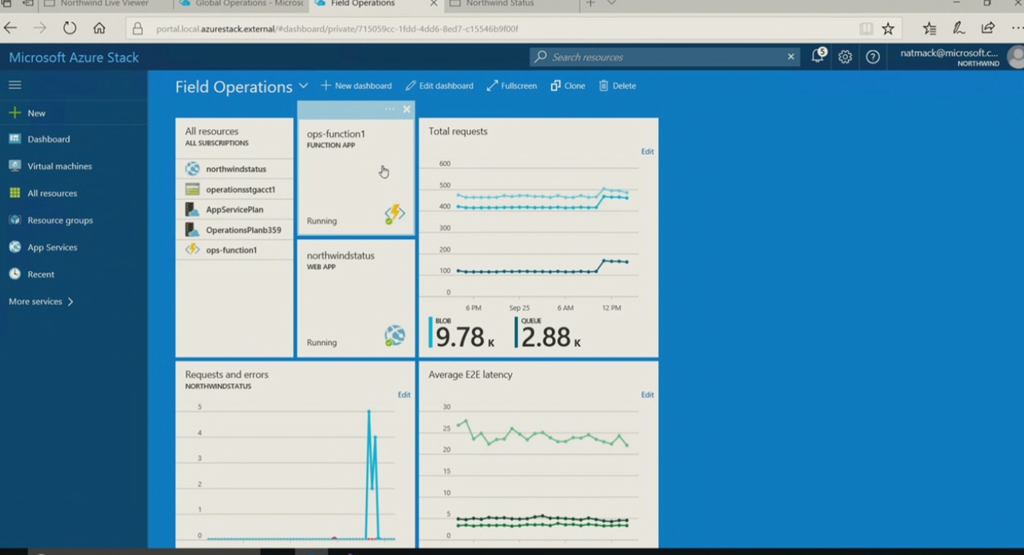This screenshot has height=555, width=1024.
Task: Refresh the browser page
Action: point(69,28)
